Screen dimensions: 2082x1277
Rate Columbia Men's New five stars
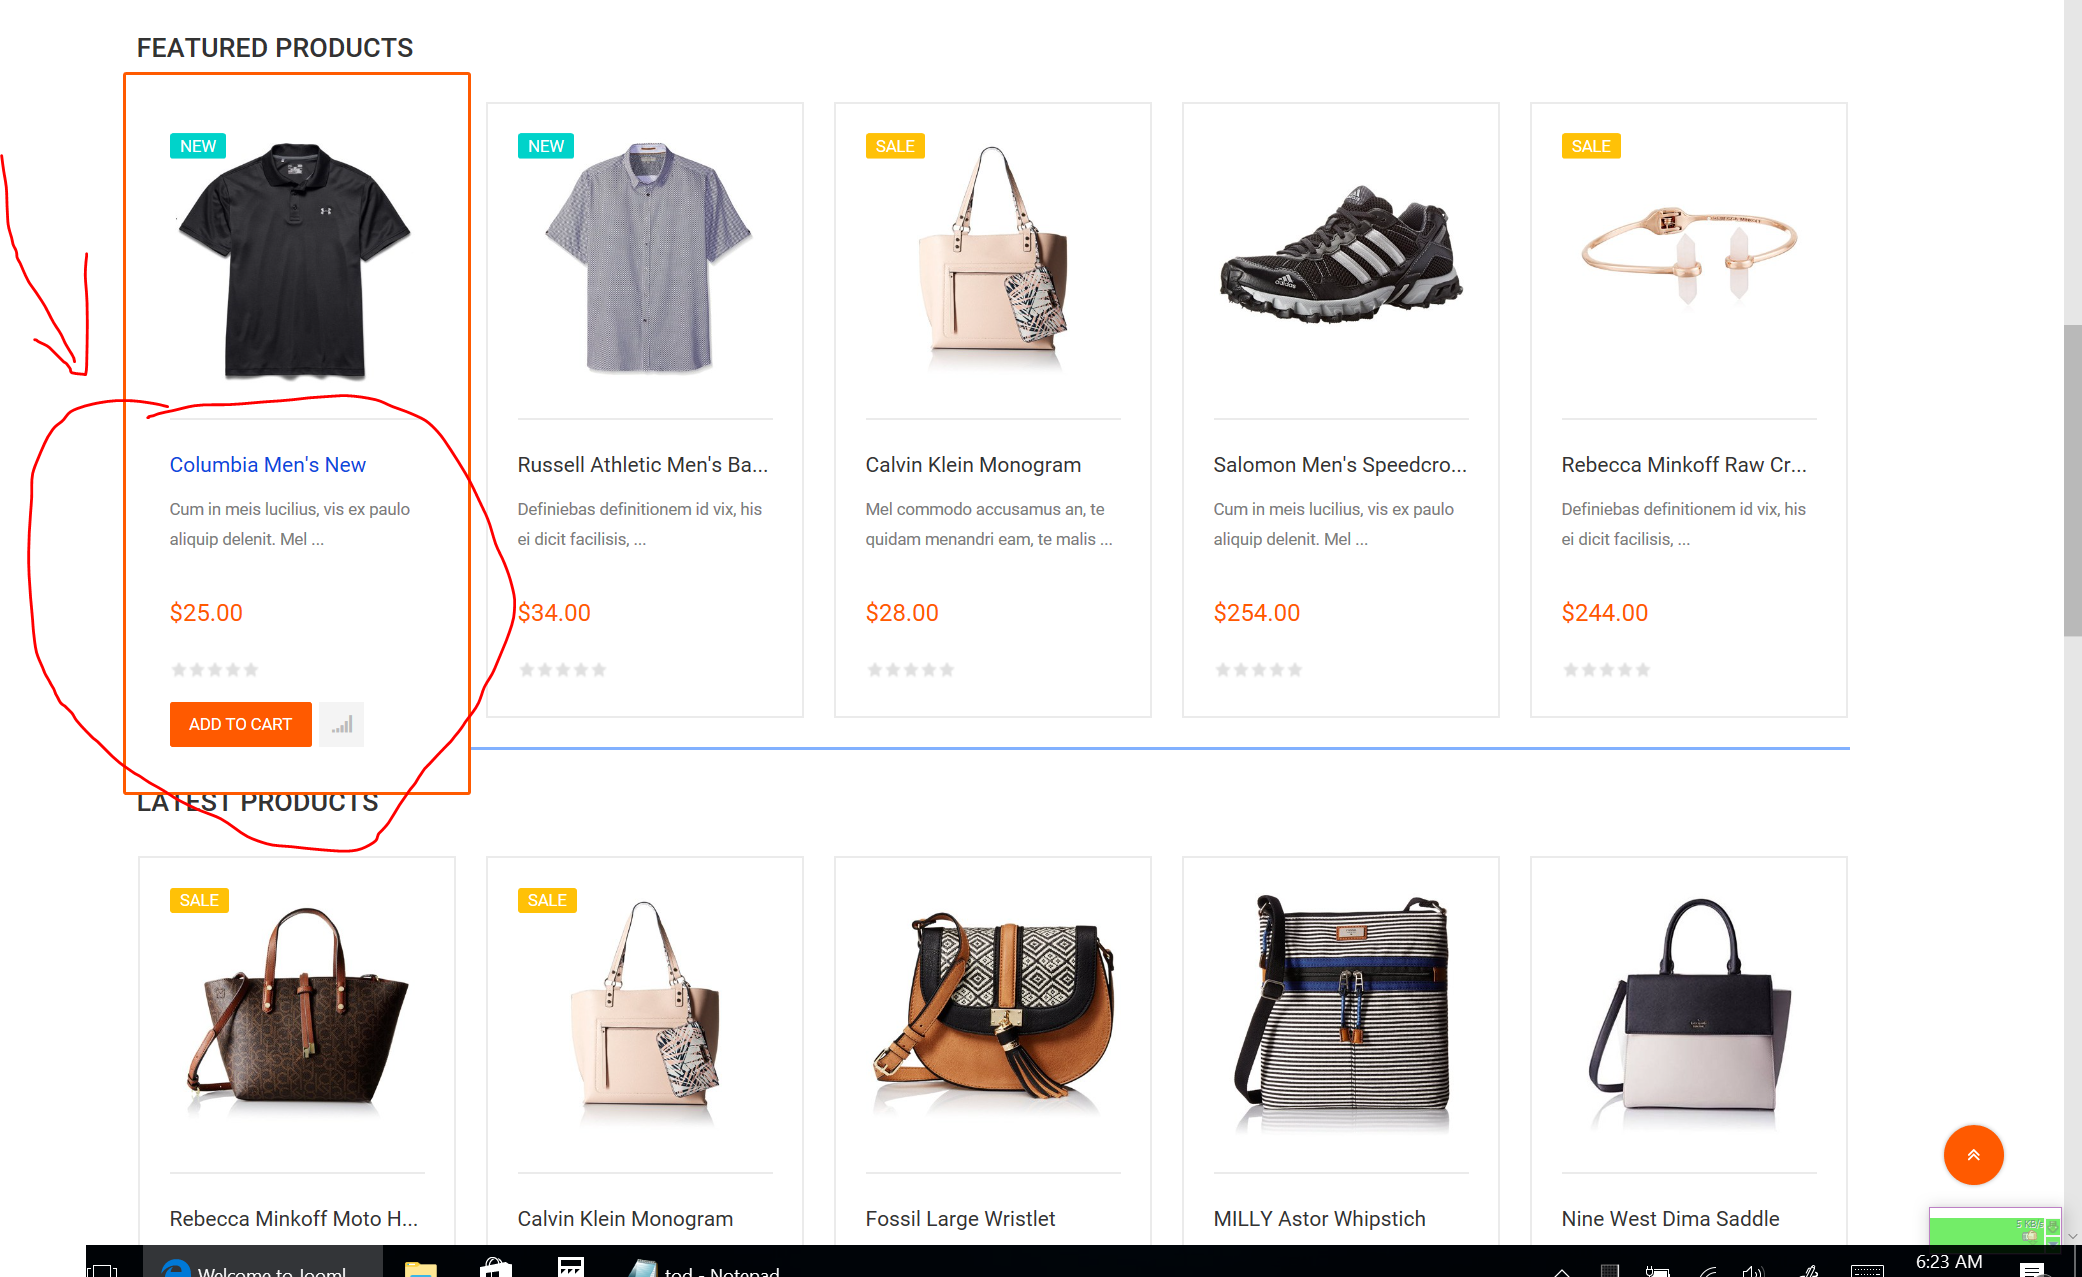pyautogui.click(x=251, y=669)
